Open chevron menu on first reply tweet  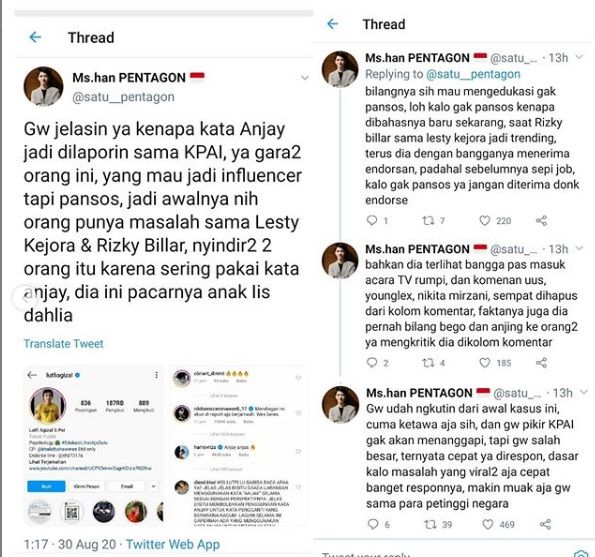(579, 57)
